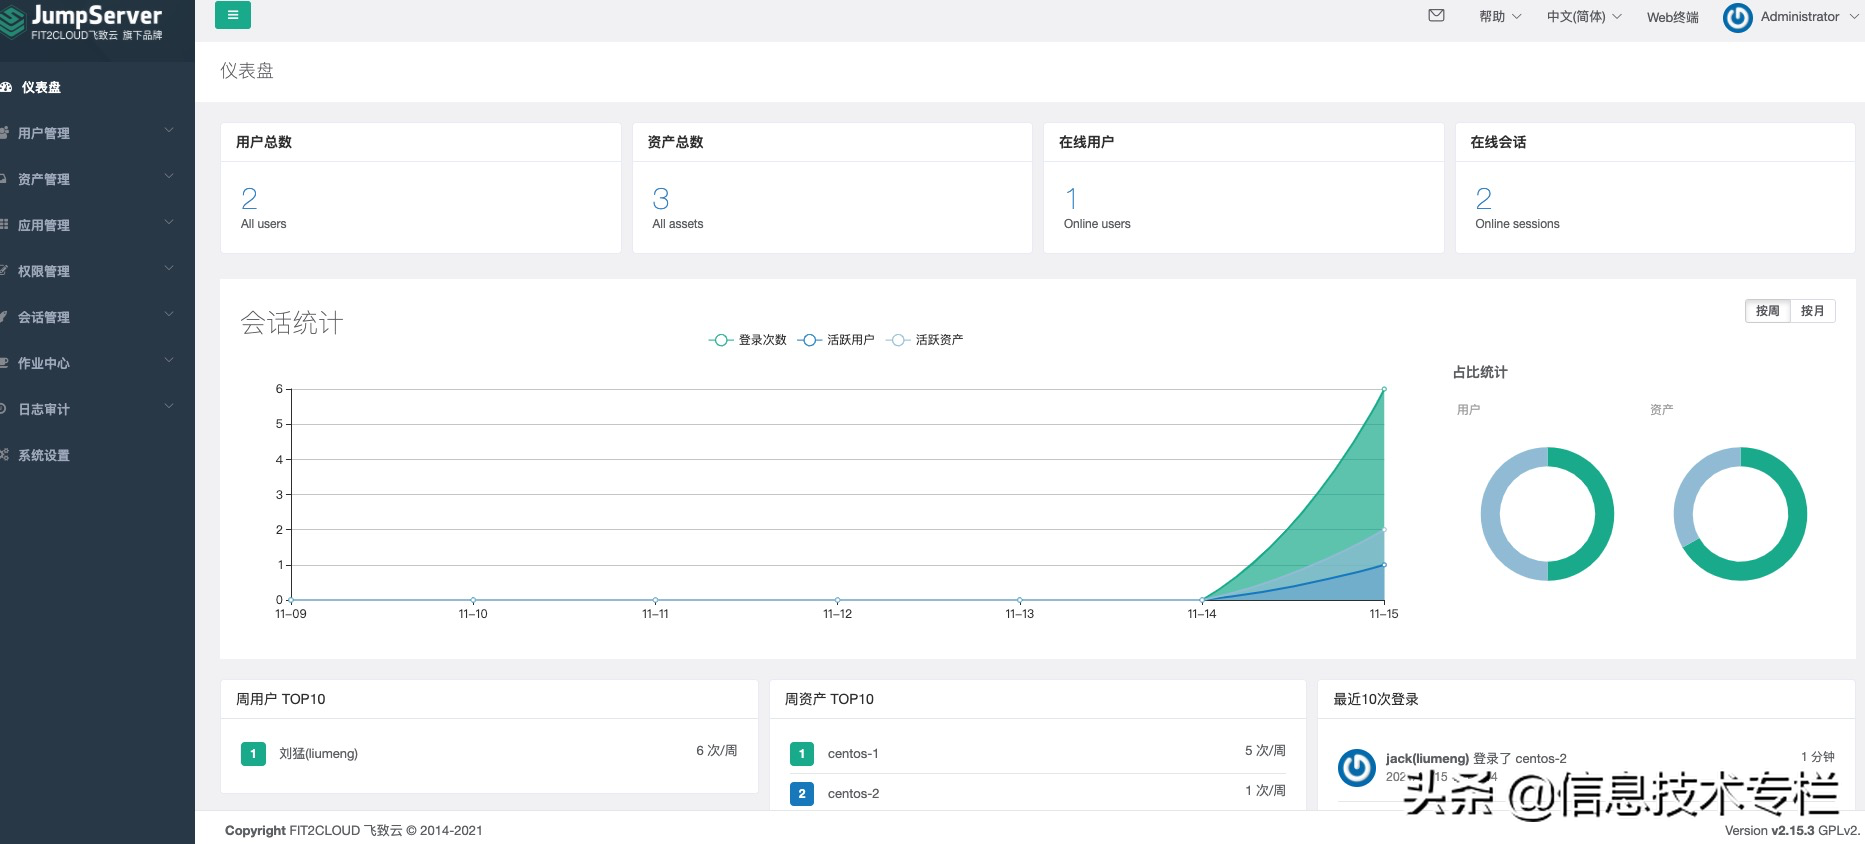Click the 11-14 point on chart axis
The height and width of the screenshot is (844, 1865).
coord(1202,601)
